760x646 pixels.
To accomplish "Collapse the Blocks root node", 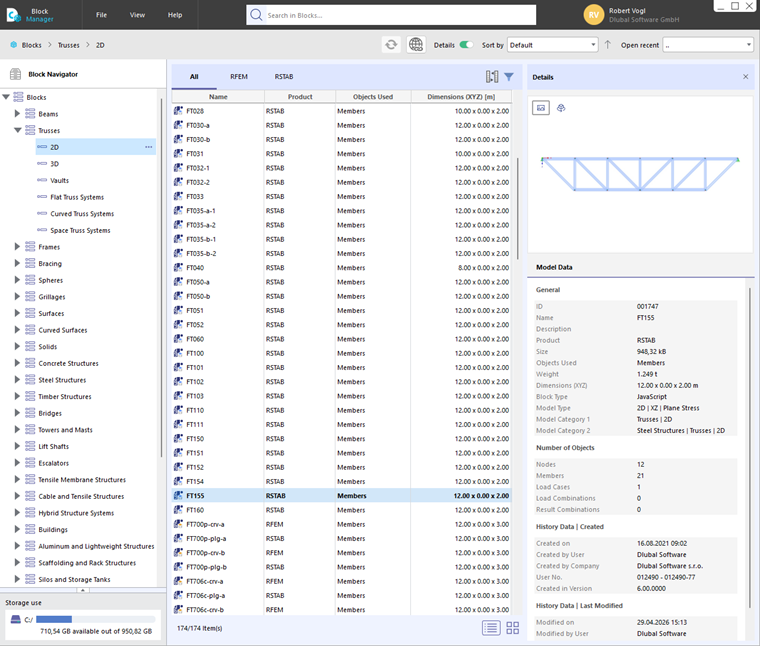I will [6, 97].
